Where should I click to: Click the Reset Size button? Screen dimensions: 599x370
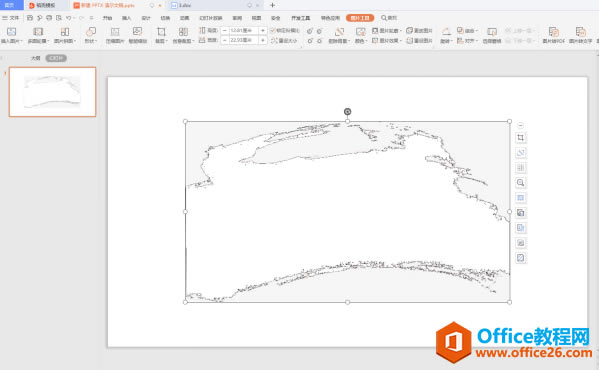(284, 40)
